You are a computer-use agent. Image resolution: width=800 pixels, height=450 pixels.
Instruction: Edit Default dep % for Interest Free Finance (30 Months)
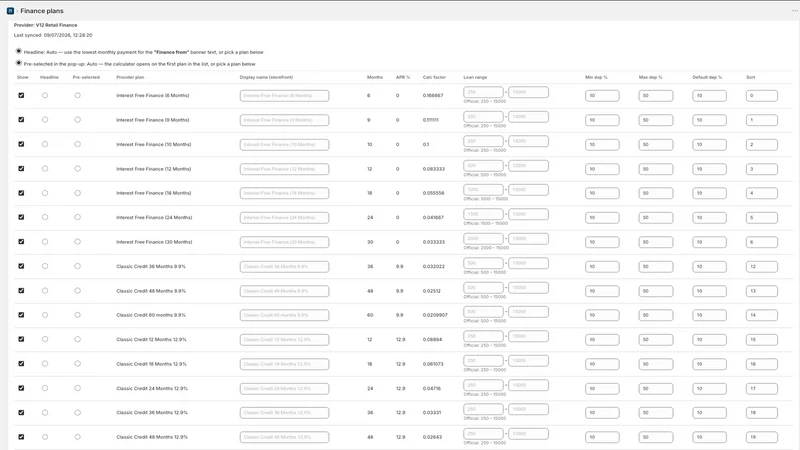click(710, 242)
